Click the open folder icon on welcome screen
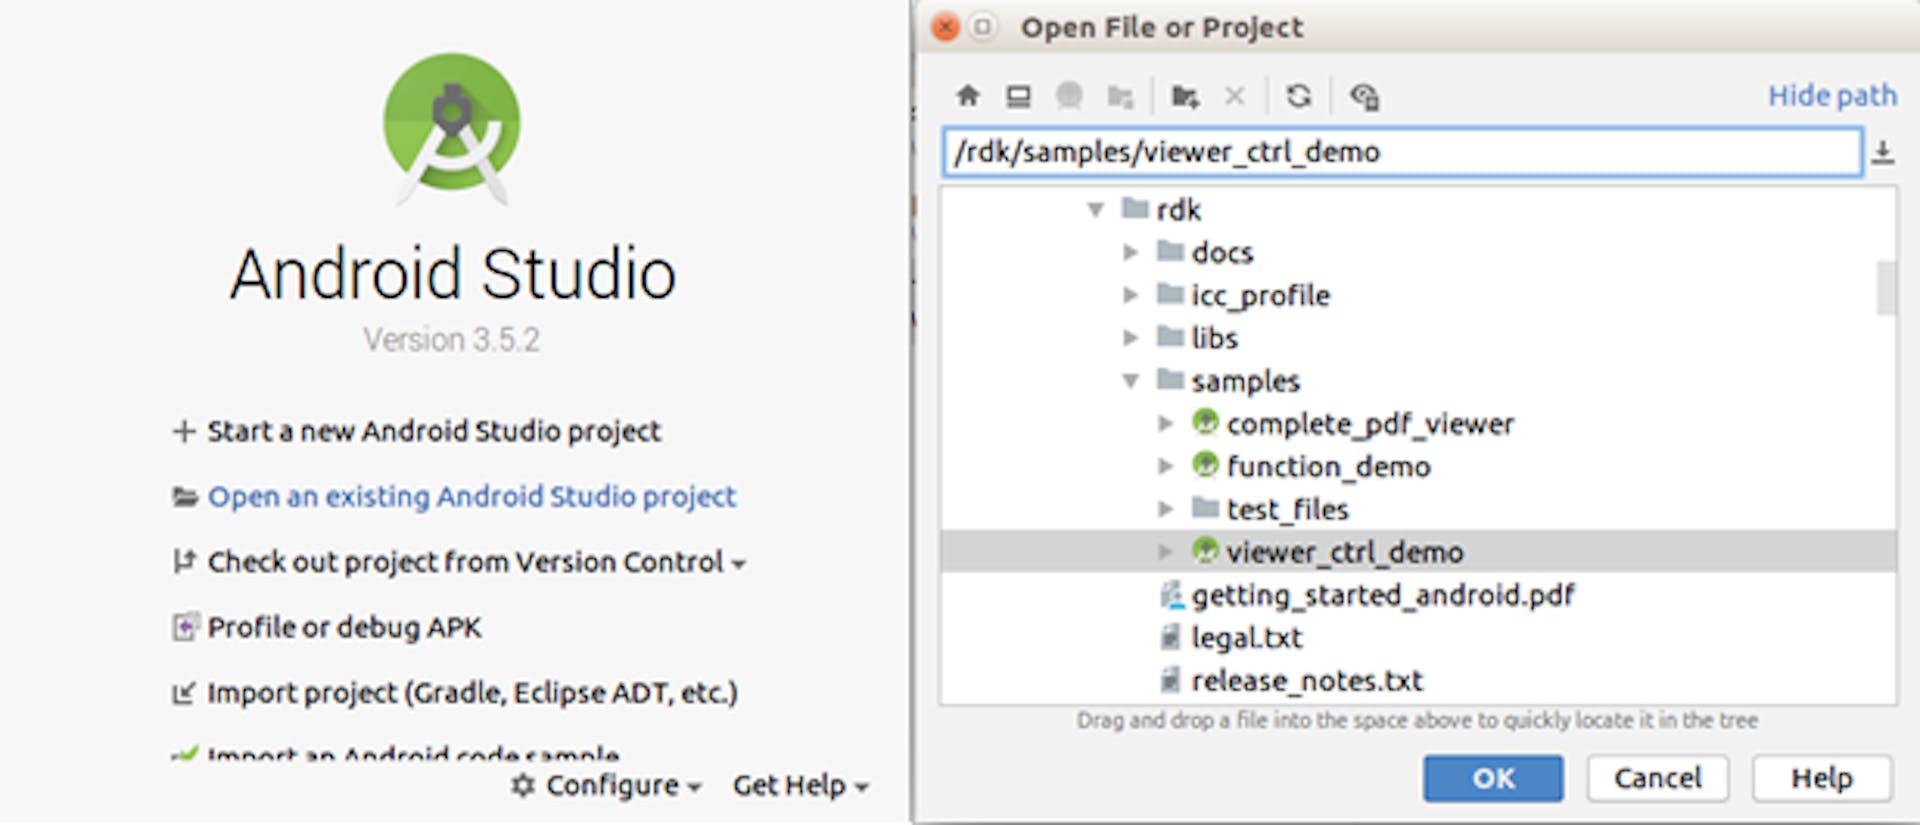Image resolution: width=1920 pixels, height=825 pixels. click(x=185, y=496)
